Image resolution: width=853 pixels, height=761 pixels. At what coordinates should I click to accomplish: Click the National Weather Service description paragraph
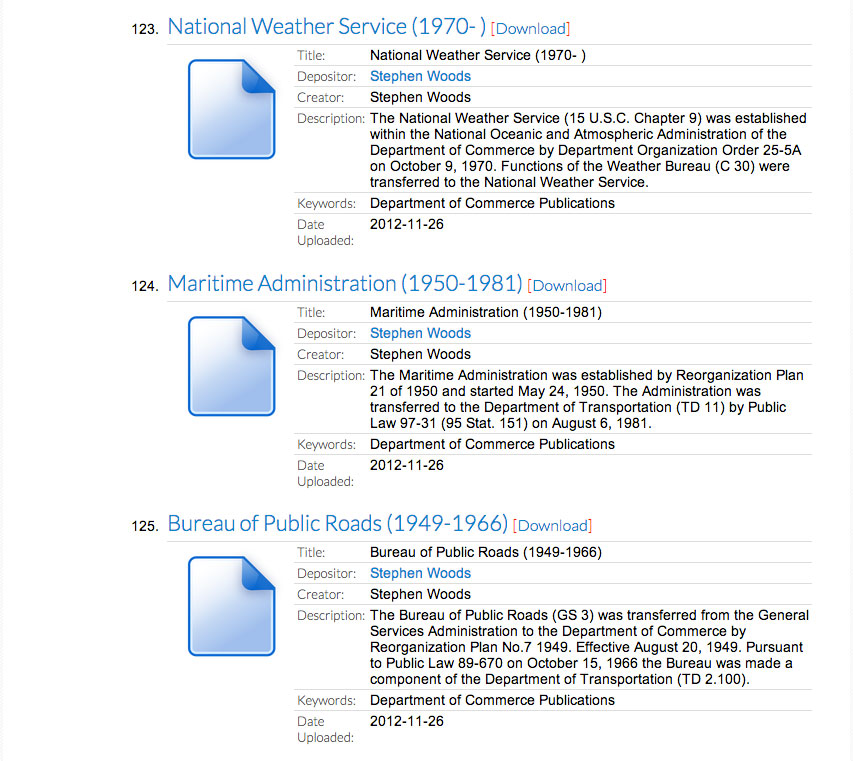[588, 150]
